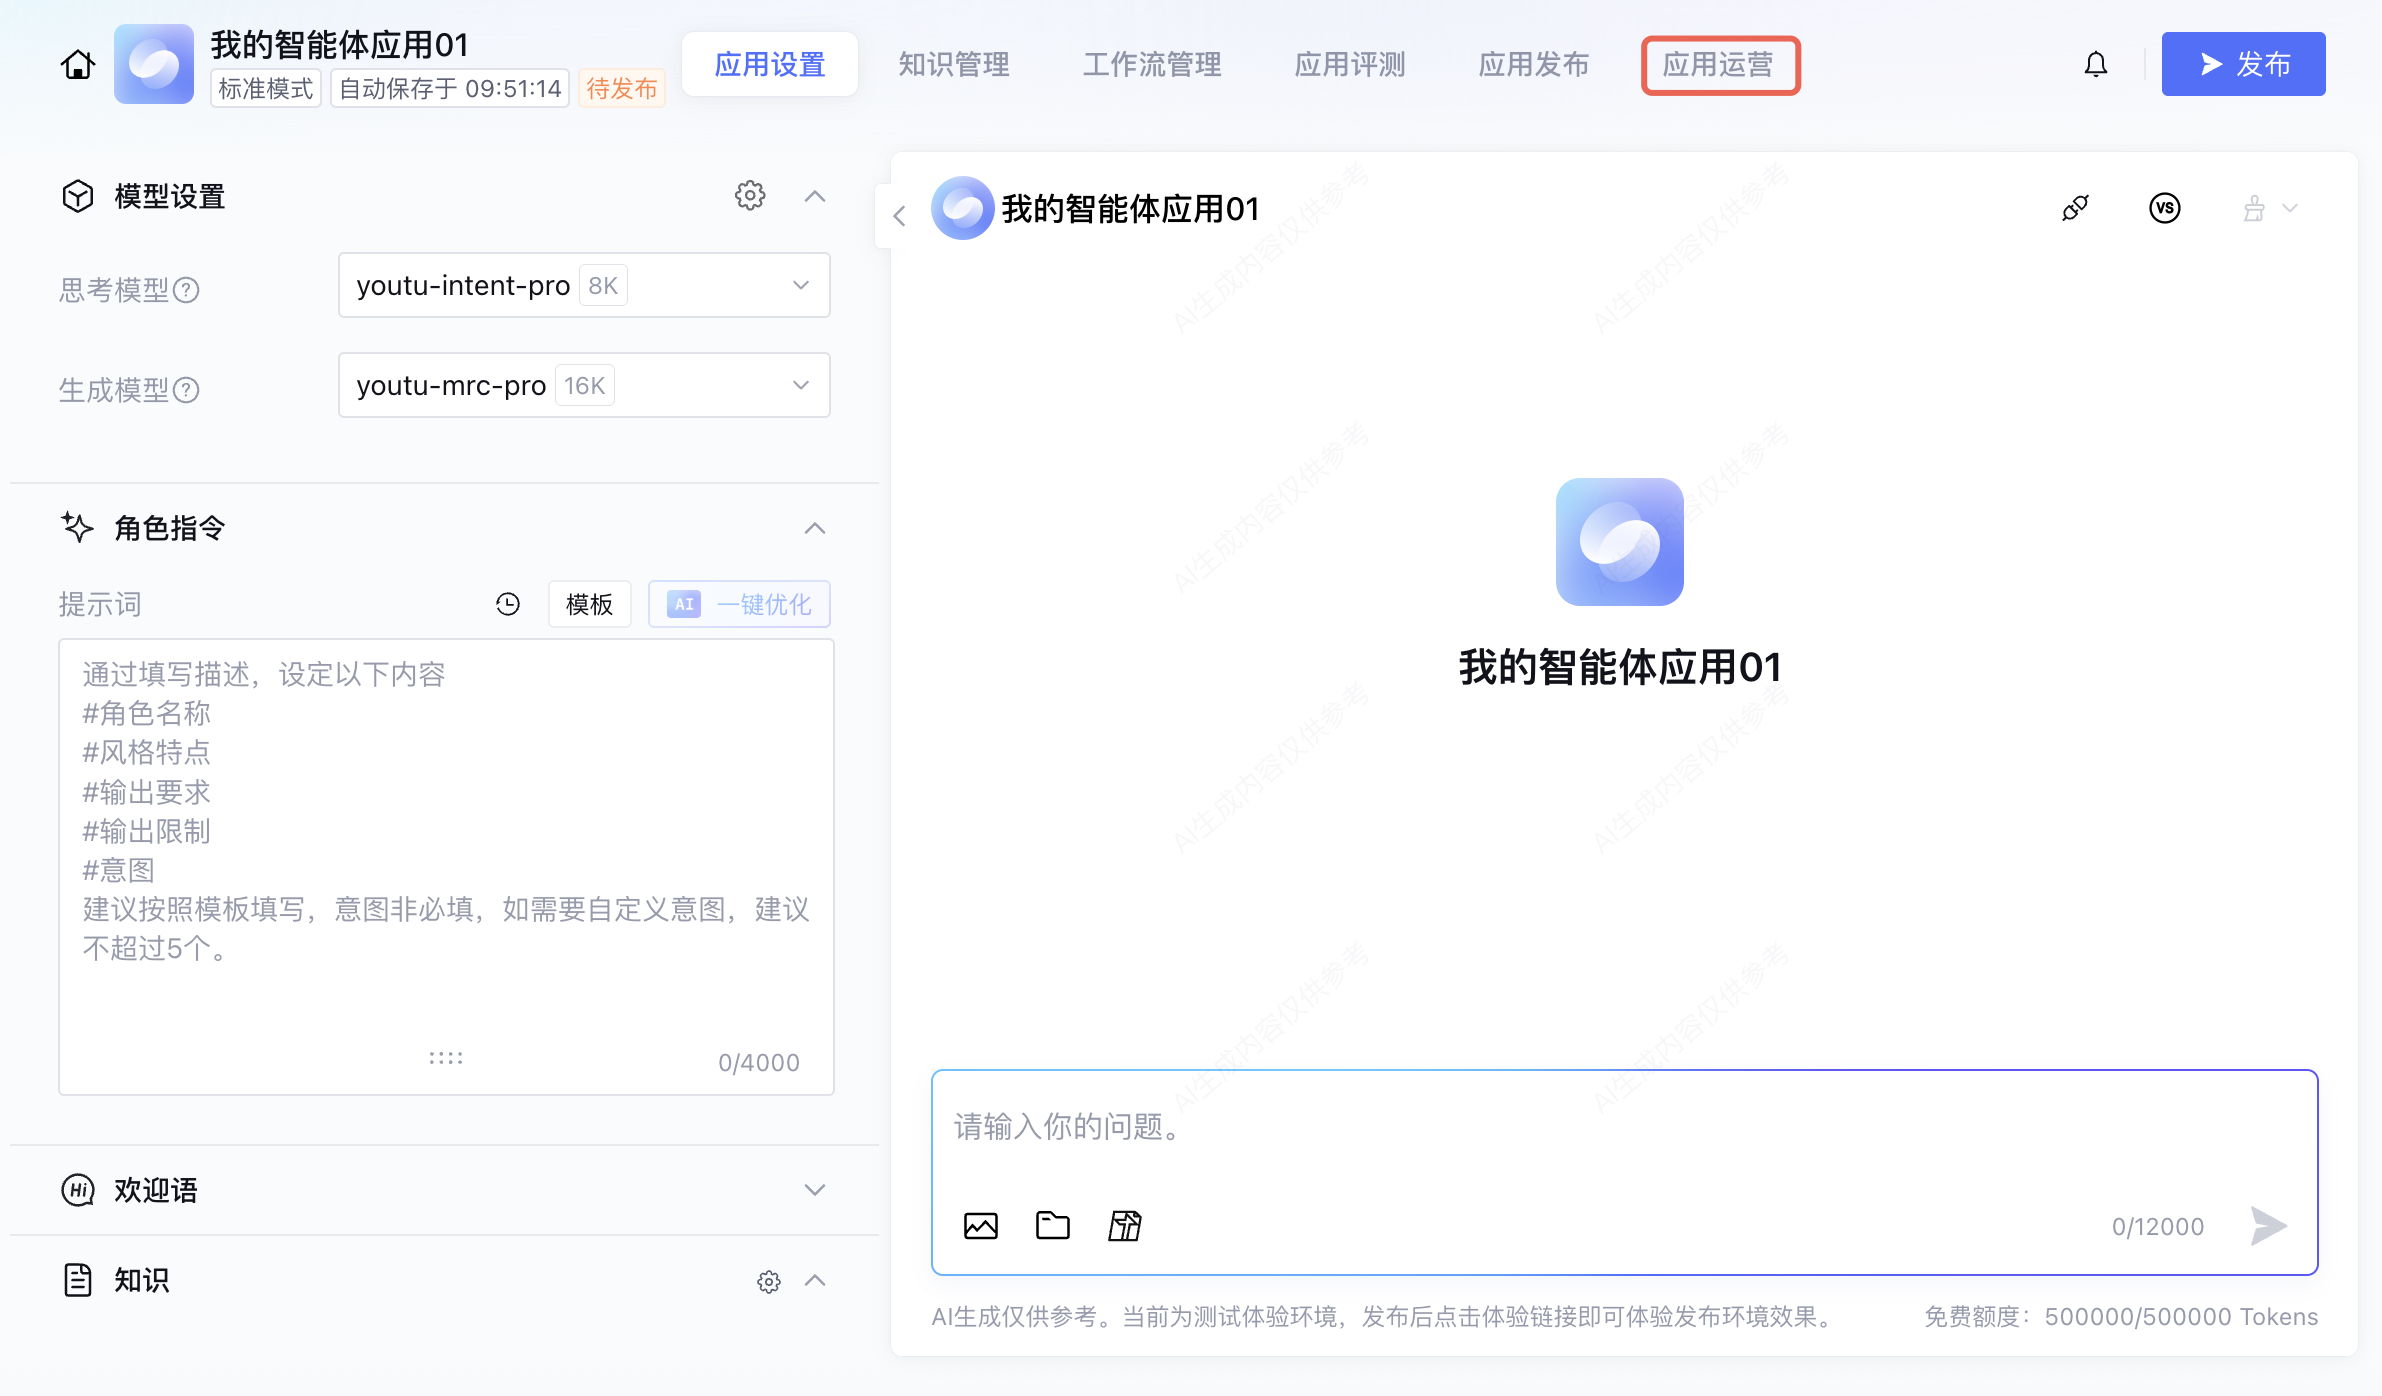The width and height of the screenshot is (2382, 1396).
Task: Upload an image via picture icon
Action: pyautogui.click(x=980, y=1225)
